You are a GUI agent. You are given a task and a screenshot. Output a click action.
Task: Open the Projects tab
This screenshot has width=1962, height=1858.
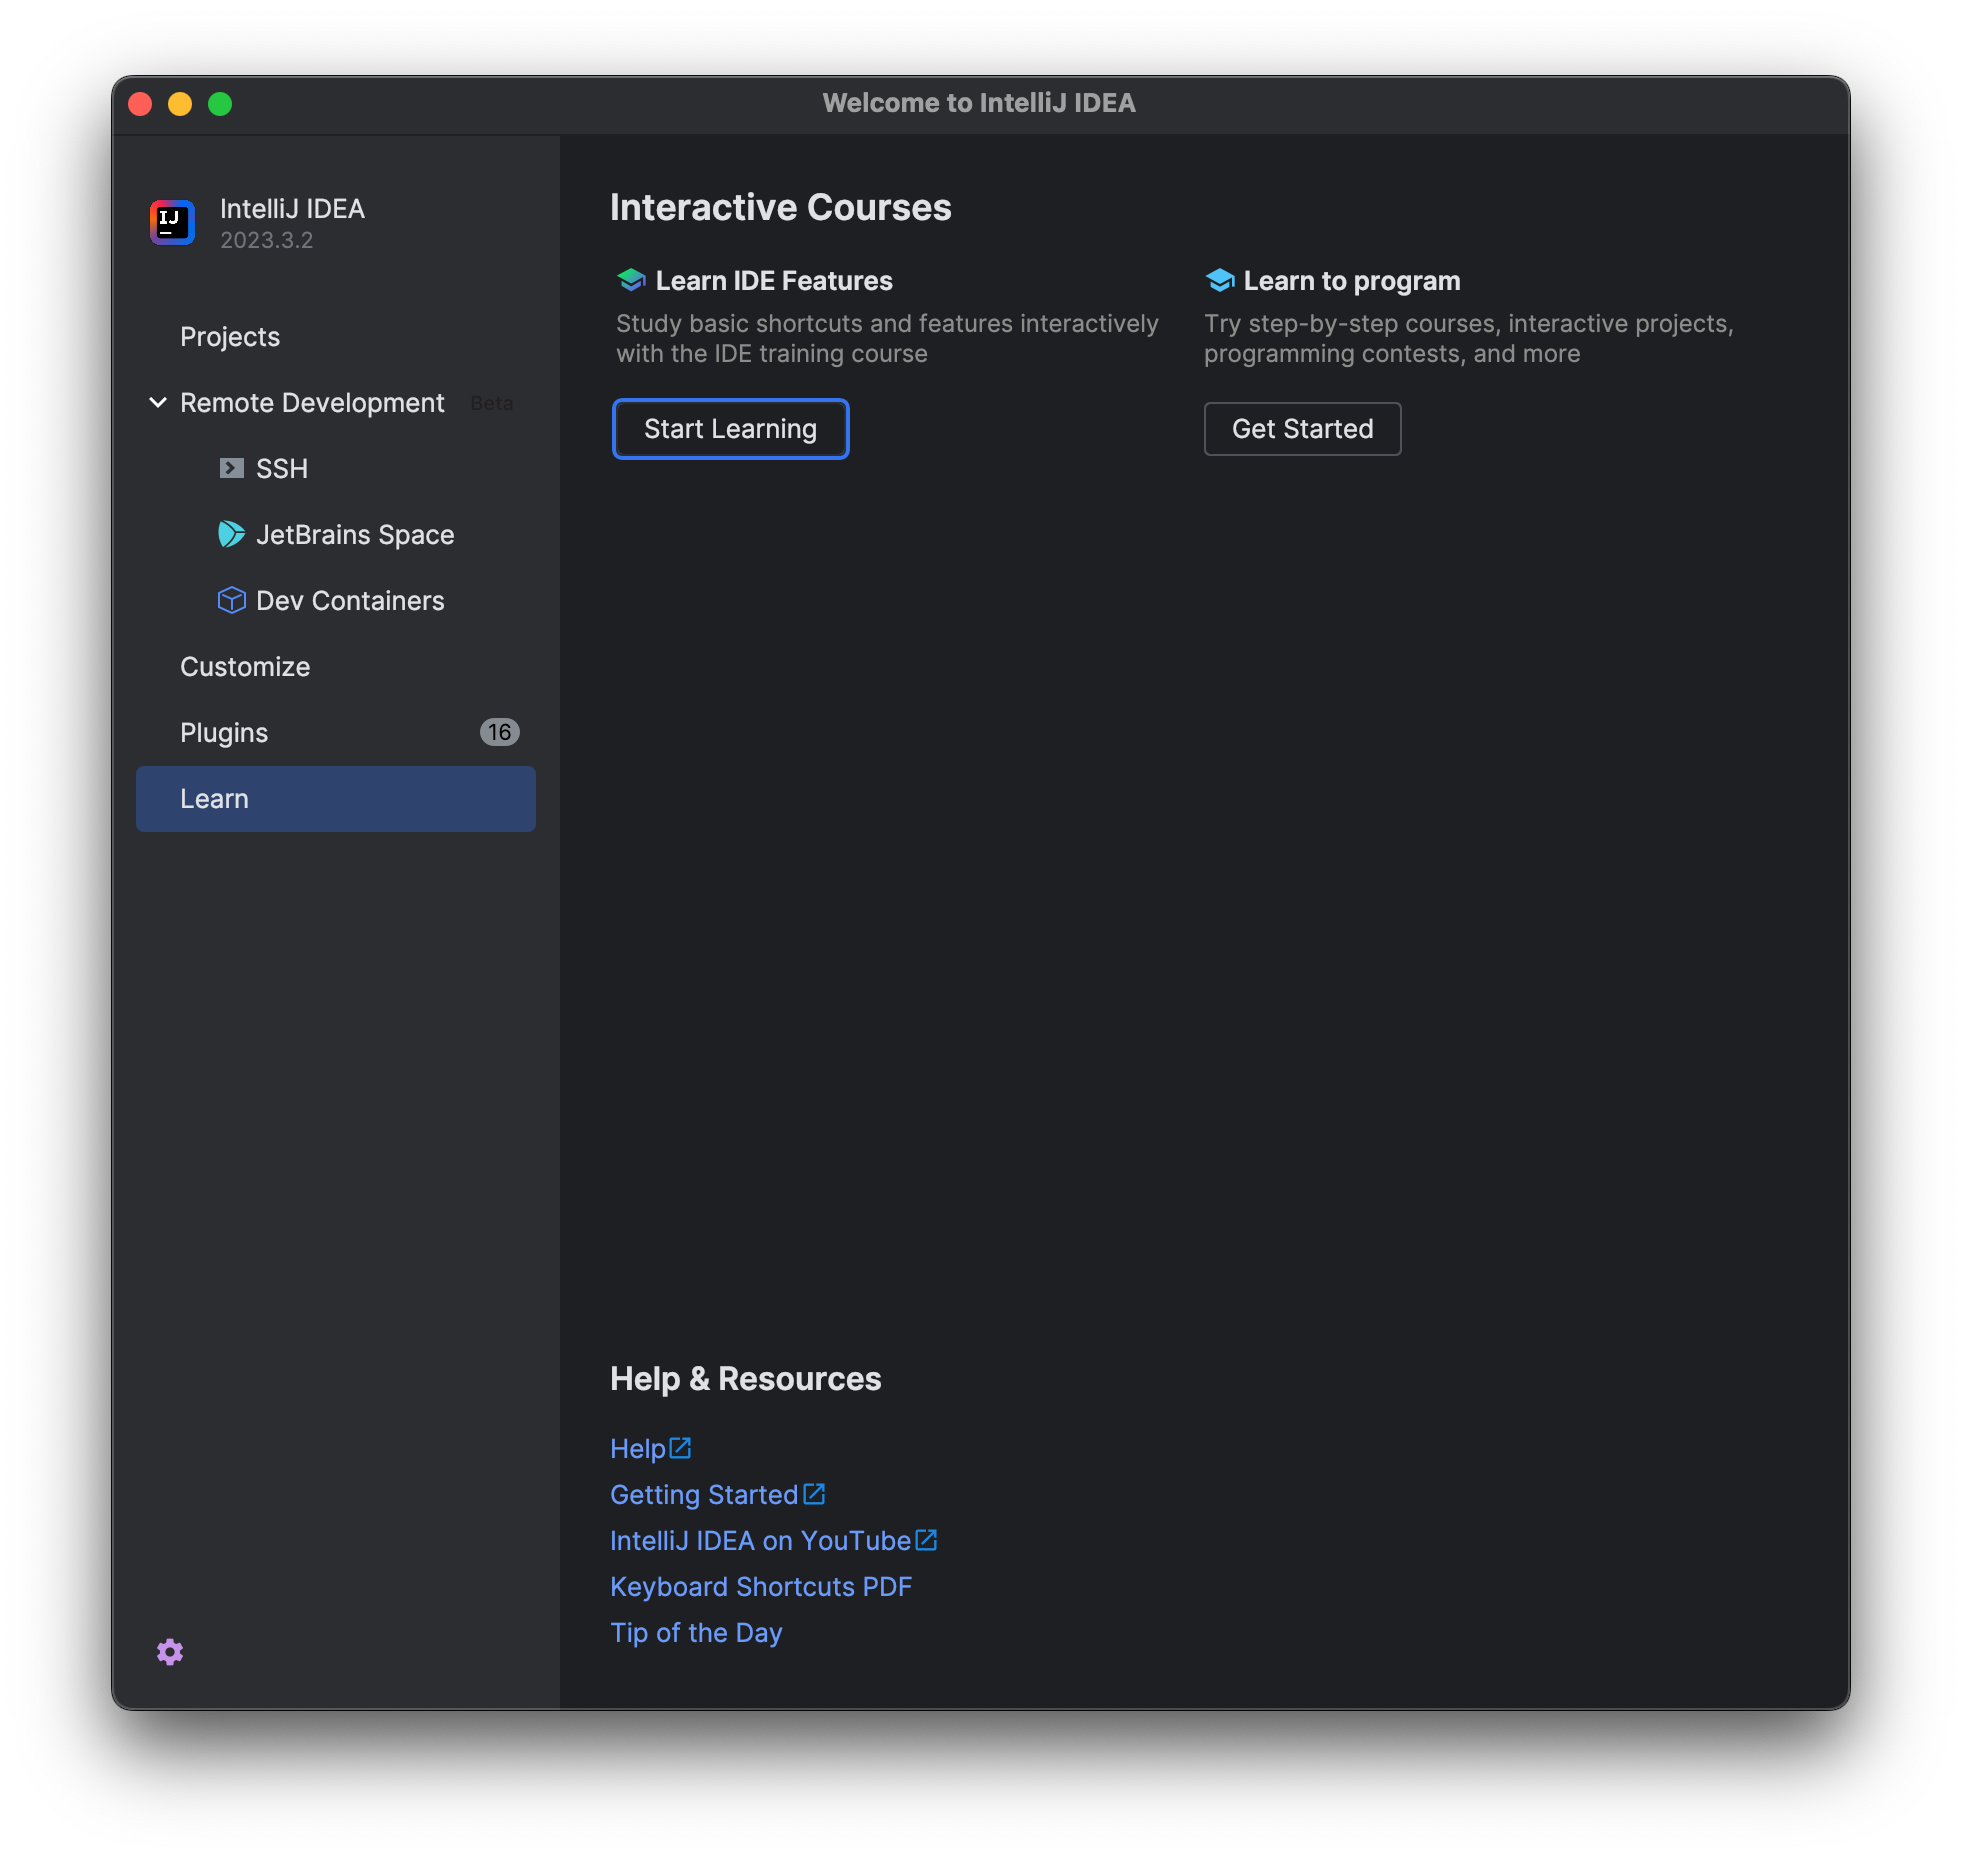[x=230, y=337]
